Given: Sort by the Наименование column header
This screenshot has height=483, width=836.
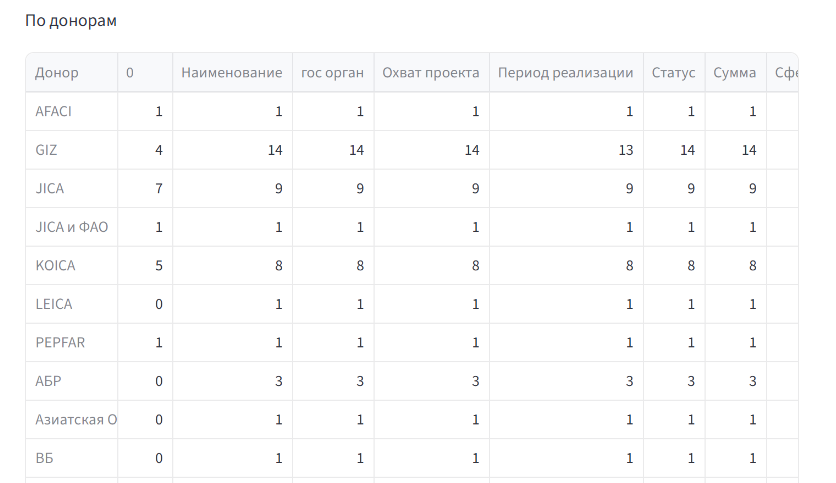Looking at the screenshot, I should click(231, 73).
